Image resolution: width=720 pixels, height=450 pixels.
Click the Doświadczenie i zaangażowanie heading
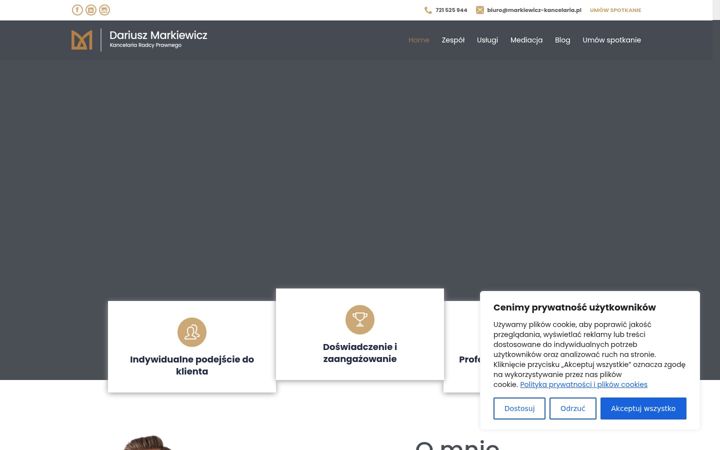360,353
